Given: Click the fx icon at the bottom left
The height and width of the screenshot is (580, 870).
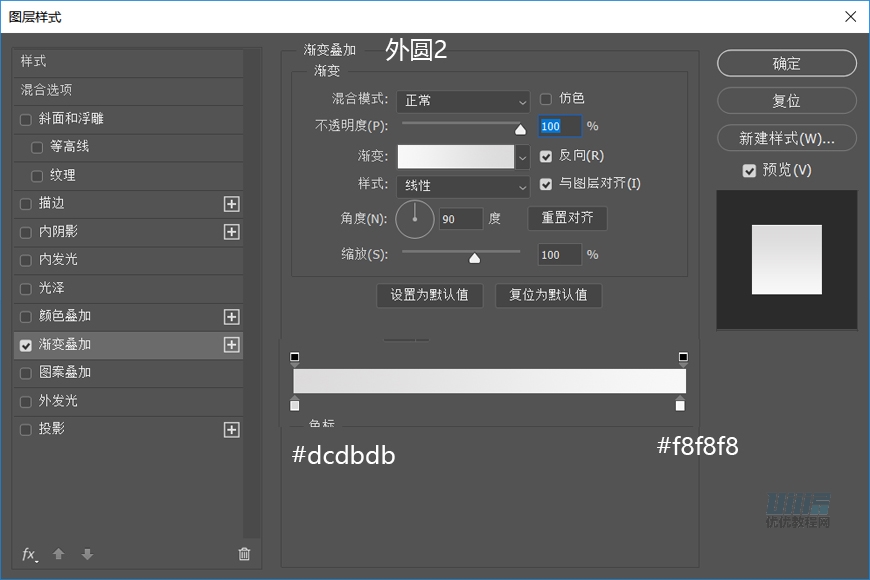Looking at the screenshot, I should pos(28,553).
